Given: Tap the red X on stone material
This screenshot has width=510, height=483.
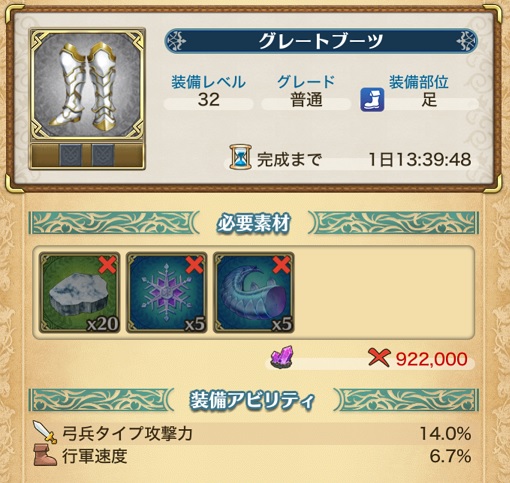Looking at the screenshot, I should click(108, 265).
